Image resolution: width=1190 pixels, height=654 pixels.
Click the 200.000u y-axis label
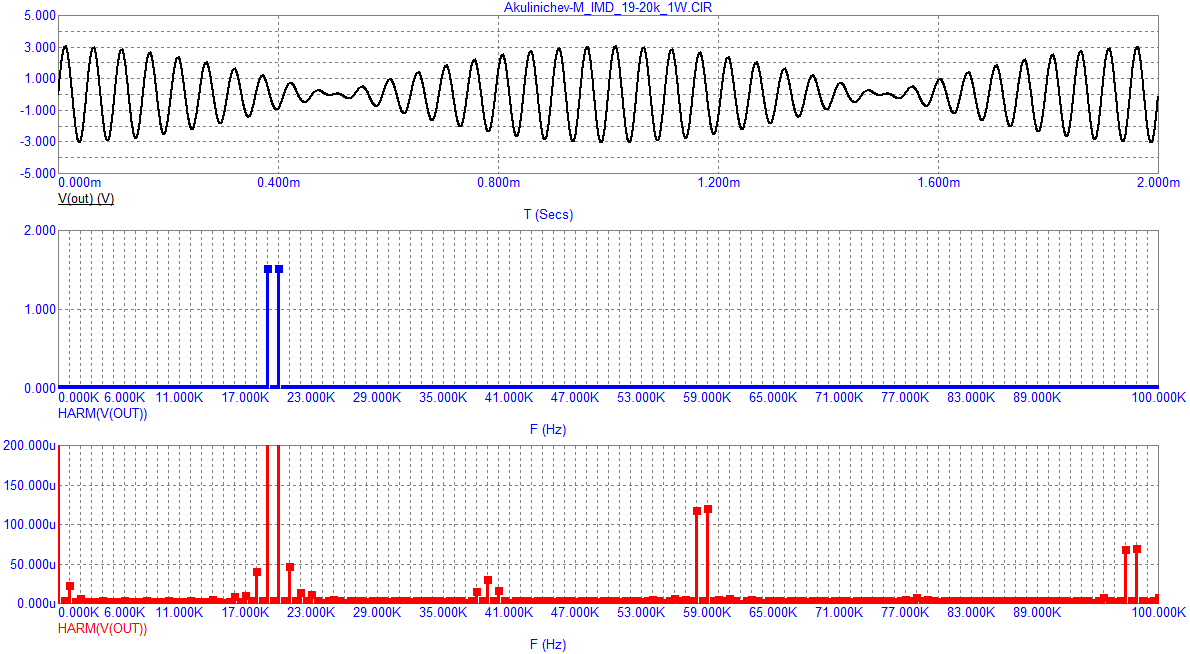30,445
